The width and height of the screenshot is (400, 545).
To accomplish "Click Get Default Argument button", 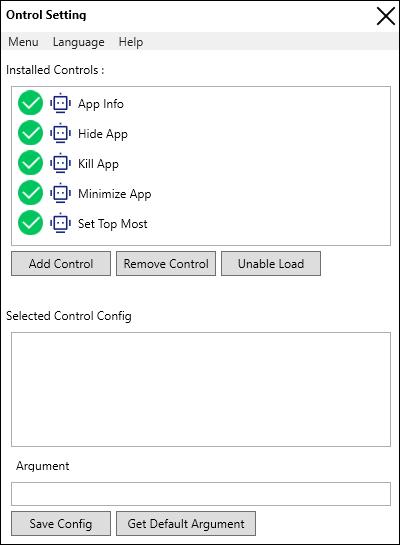I will 186,523.
